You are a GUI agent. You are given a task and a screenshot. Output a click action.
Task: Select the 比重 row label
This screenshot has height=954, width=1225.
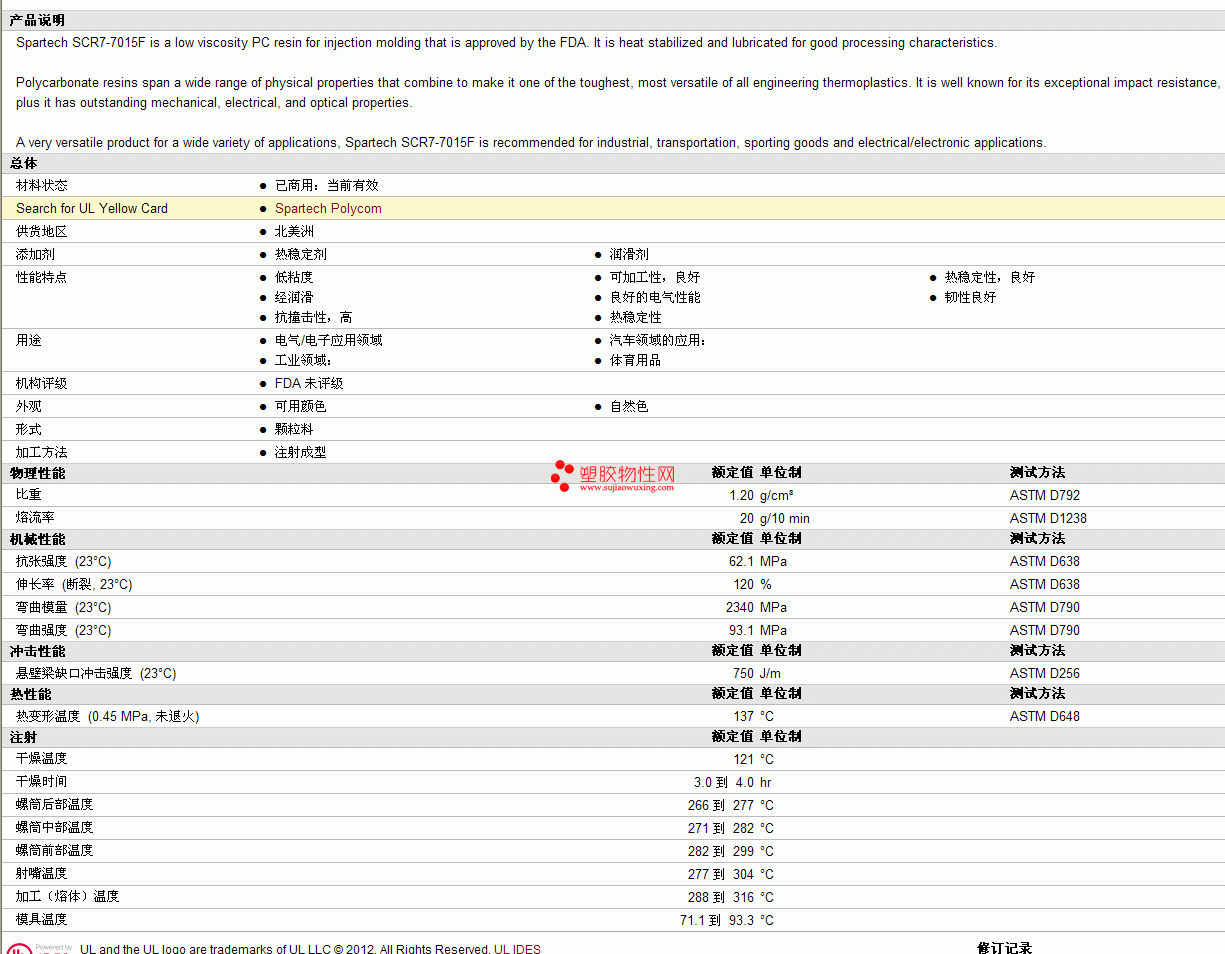29,494
